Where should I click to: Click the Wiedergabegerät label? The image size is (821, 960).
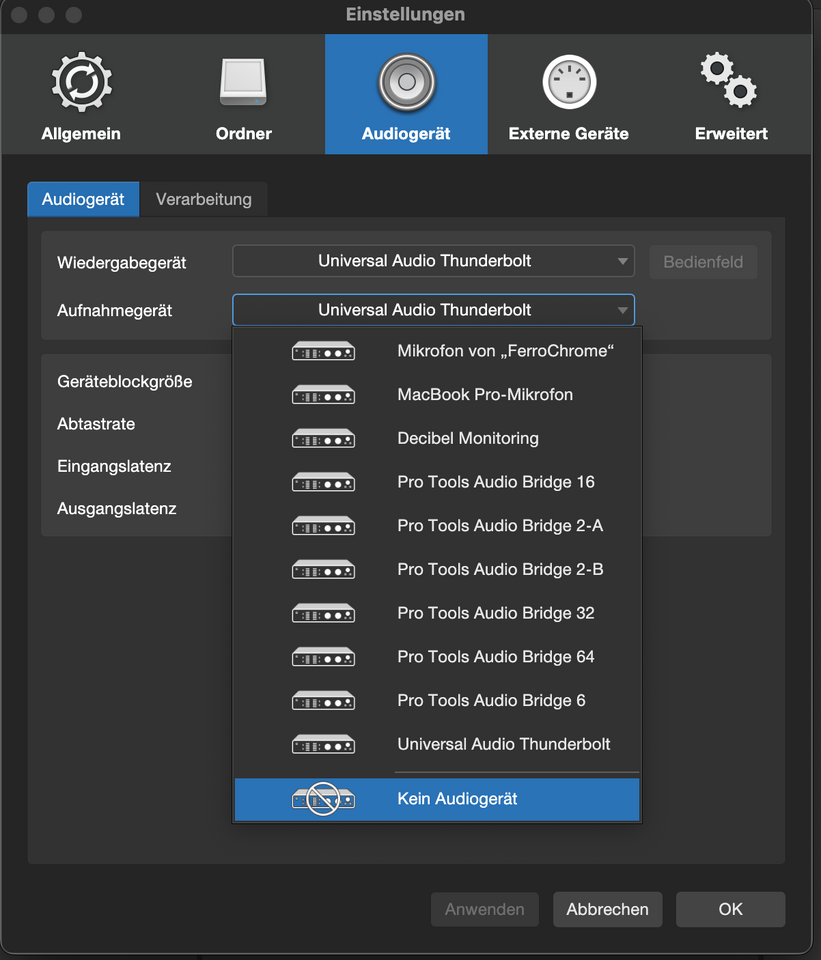(122, 263)
